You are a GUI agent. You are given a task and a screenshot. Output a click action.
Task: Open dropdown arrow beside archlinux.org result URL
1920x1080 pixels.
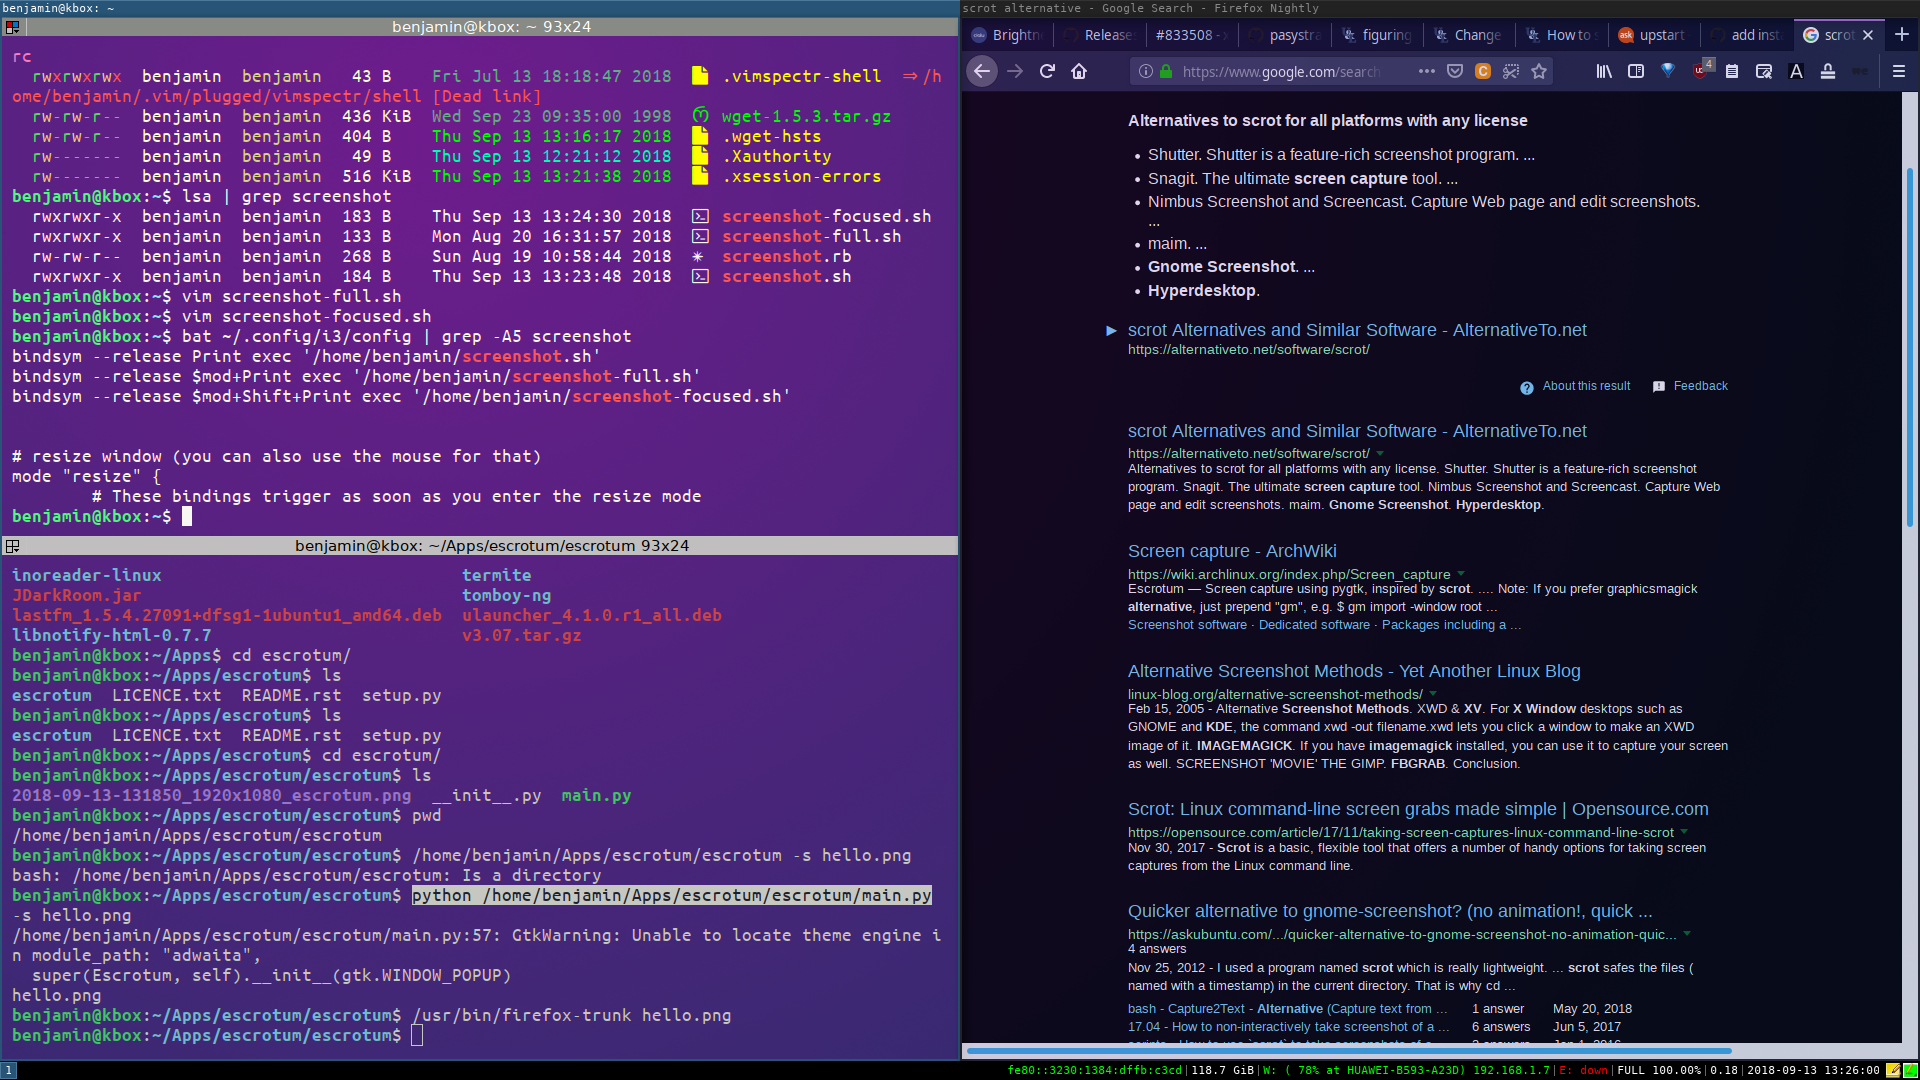pyautogui.click(x=1461, y=574)
